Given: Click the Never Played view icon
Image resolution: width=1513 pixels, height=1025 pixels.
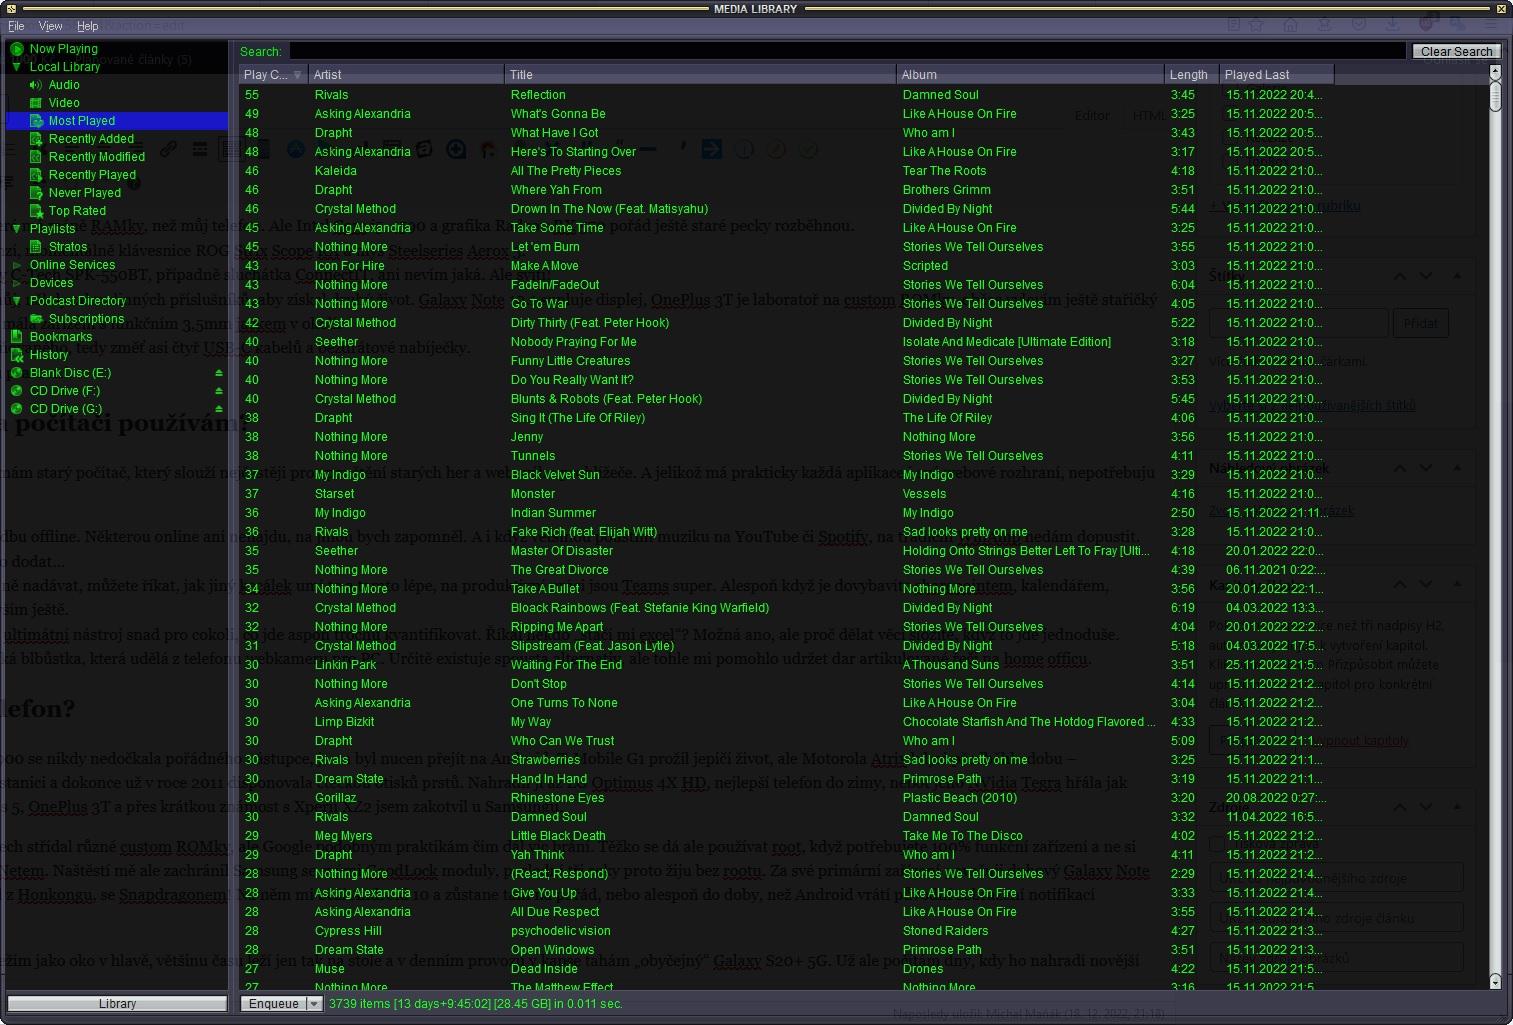Looking at the screenshot, I should pyautogui.click(x=36, y=192).
